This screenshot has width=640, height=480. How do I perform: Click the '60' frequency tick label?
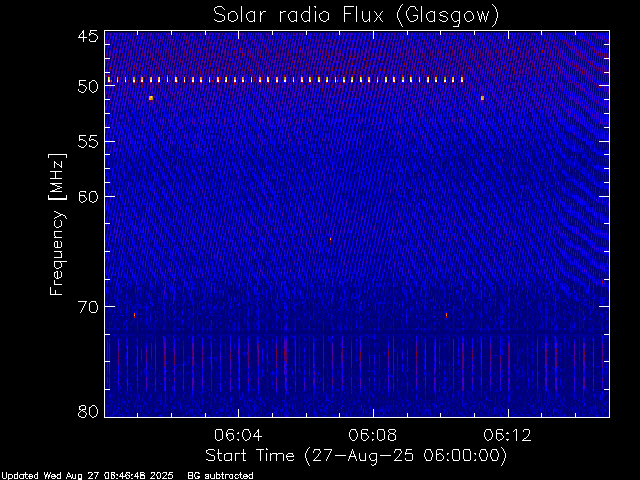88,196
